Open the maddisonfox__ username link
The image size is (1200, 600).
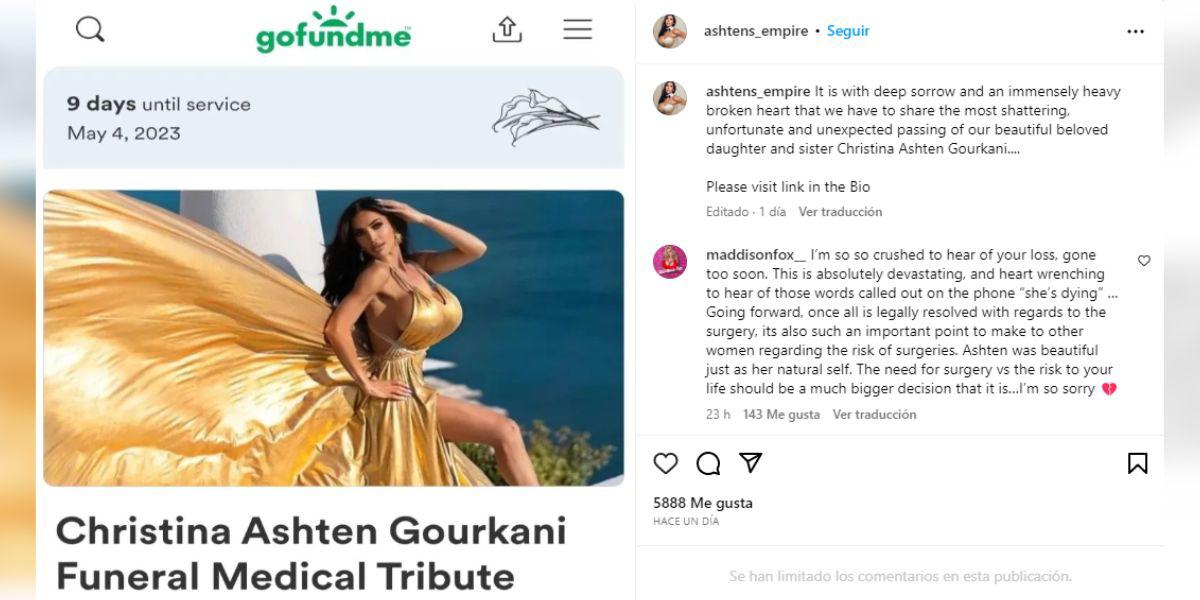pos(756,255)
